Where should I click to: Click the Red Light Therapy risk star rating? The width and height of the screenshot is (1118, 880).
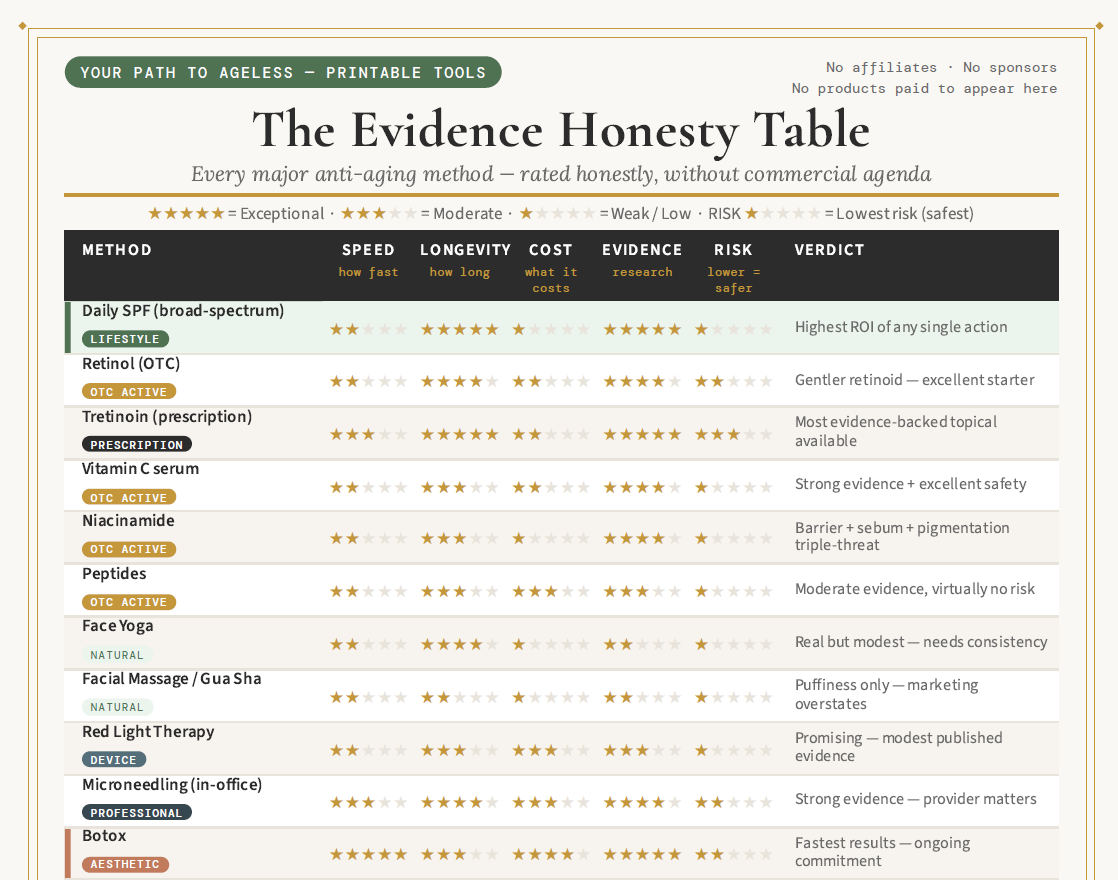pyautogui.click(x=733, y=750)
